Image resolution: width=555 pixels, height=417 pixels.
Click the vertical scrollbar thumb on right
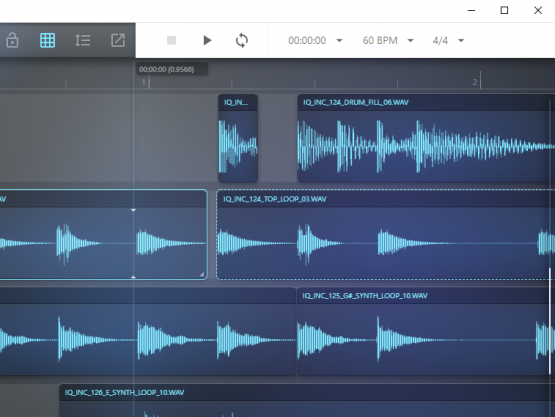[550, 321]
